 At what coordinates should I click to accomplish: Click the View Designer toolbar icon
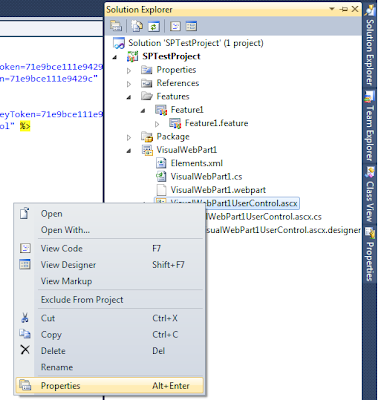191,26
